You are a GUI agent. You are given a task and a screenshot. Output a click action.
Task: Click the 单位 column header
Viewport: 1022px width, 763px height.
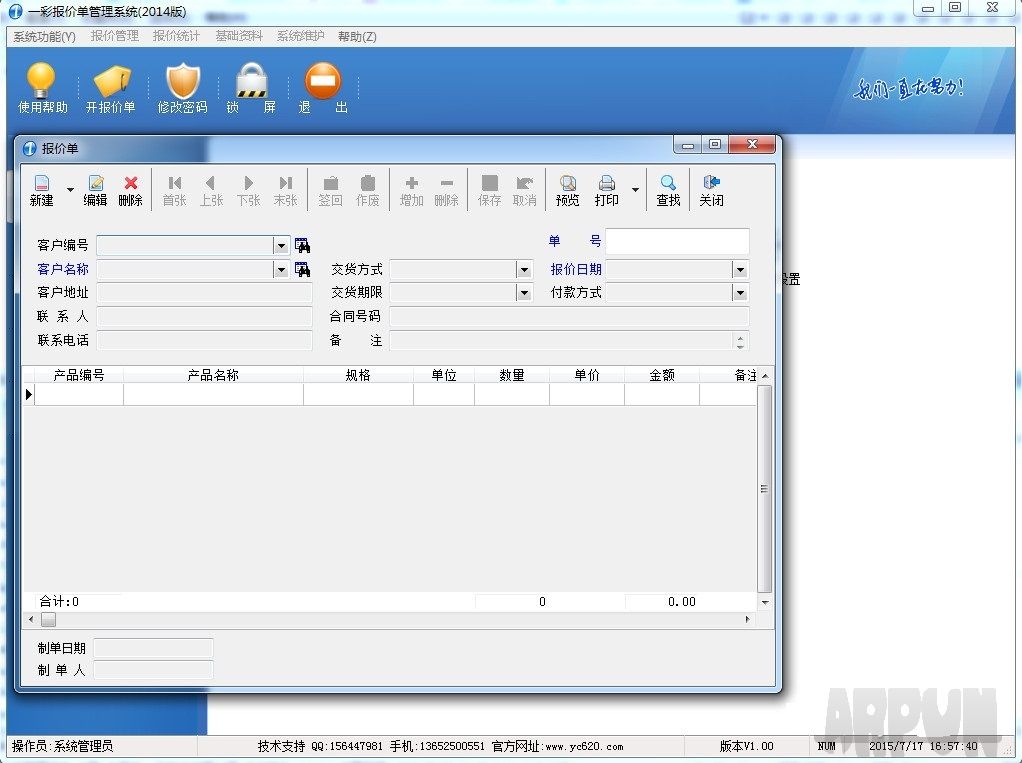pyautogui.click(x=444, y=375)
